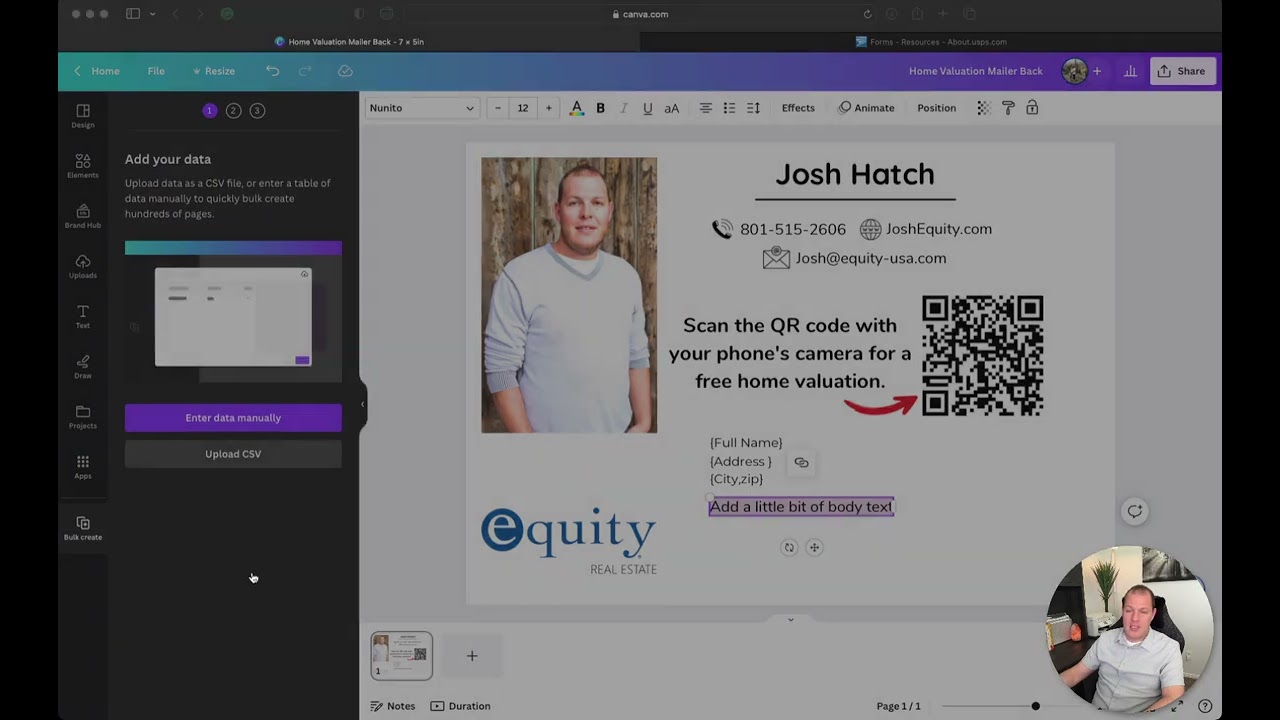Image resolution: width=1280 pixels, height=720 pixels.
Task: Click the move handle below text box
Action: pos(814,547)
